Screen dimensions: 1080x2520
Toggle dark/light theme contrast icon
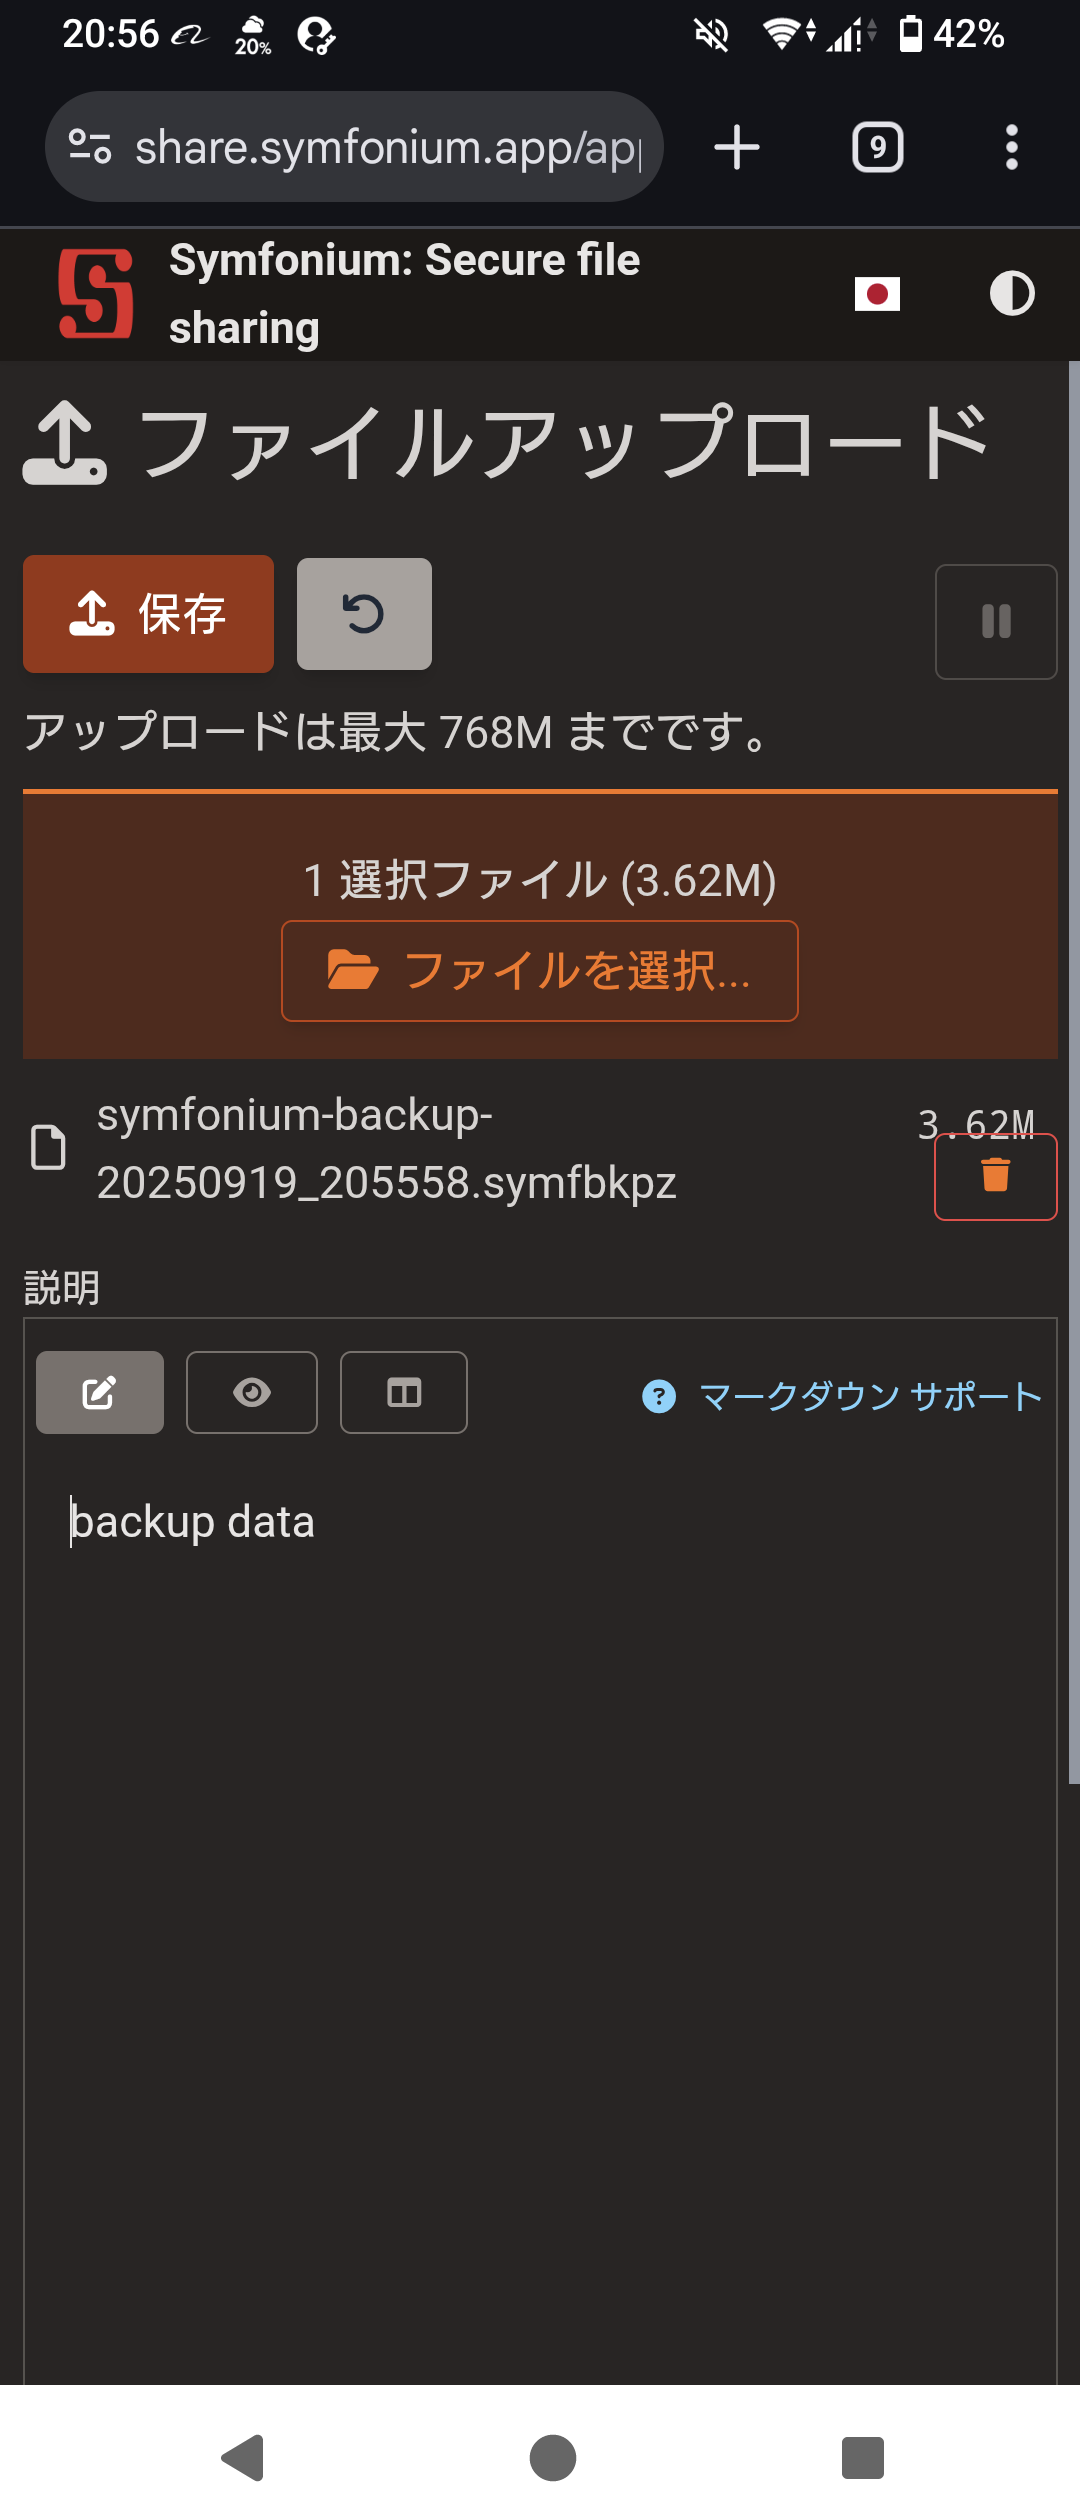(1011, 294)
